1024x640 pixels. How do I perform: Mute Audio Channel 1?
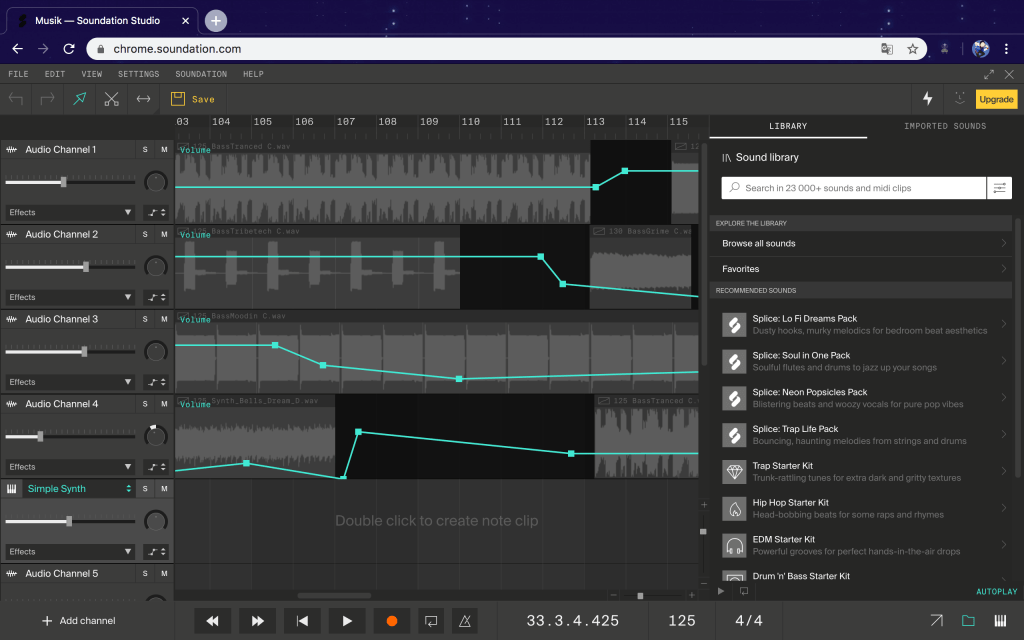pos(164,150)
